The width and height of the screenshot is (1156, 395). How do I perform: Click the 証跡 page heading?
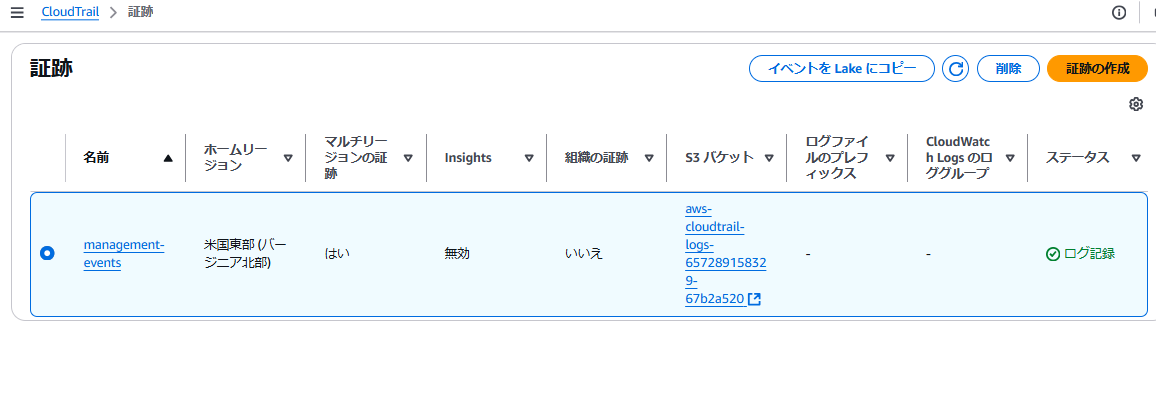click(x=51, y=69)
